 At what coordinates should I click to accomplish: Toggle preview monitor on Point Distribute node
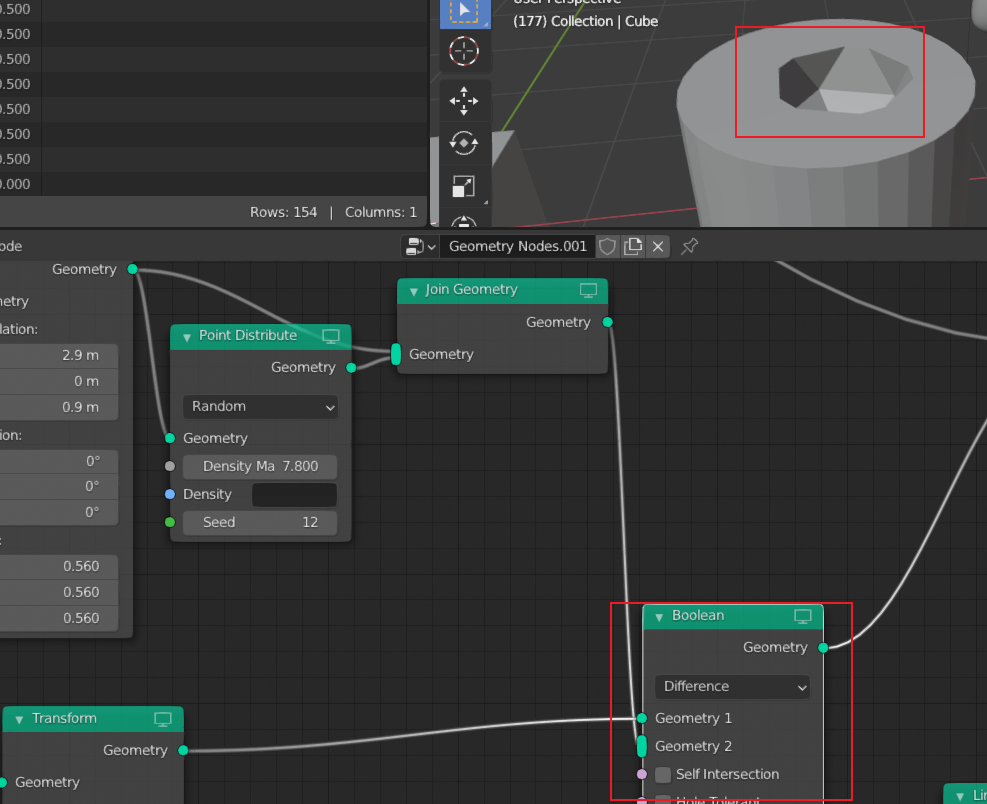331,337
